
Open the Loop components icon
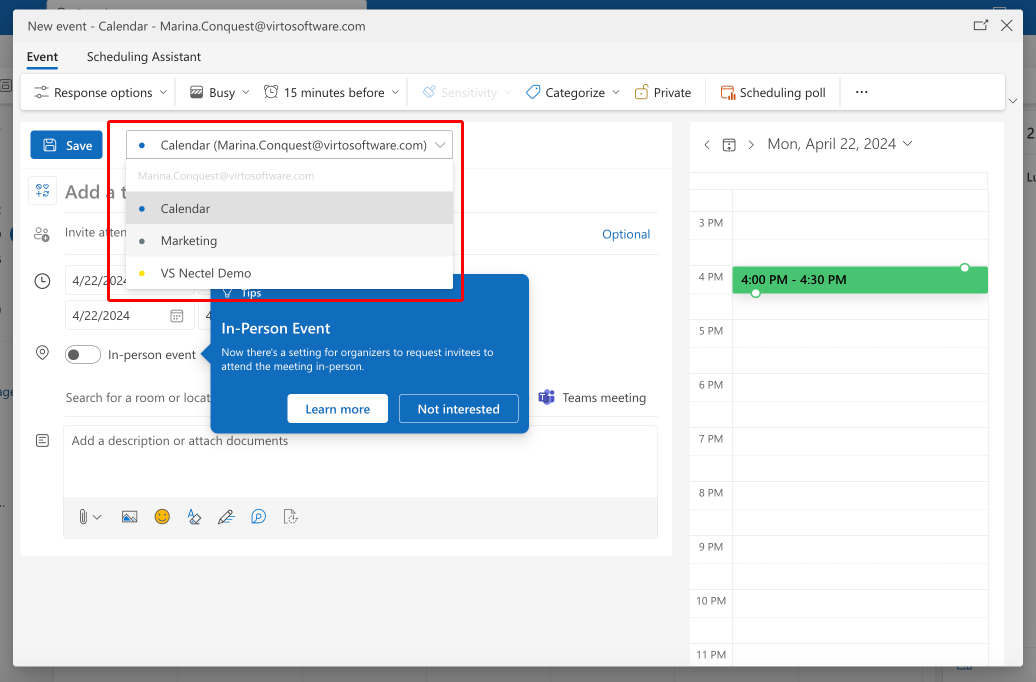click(258, 517)
